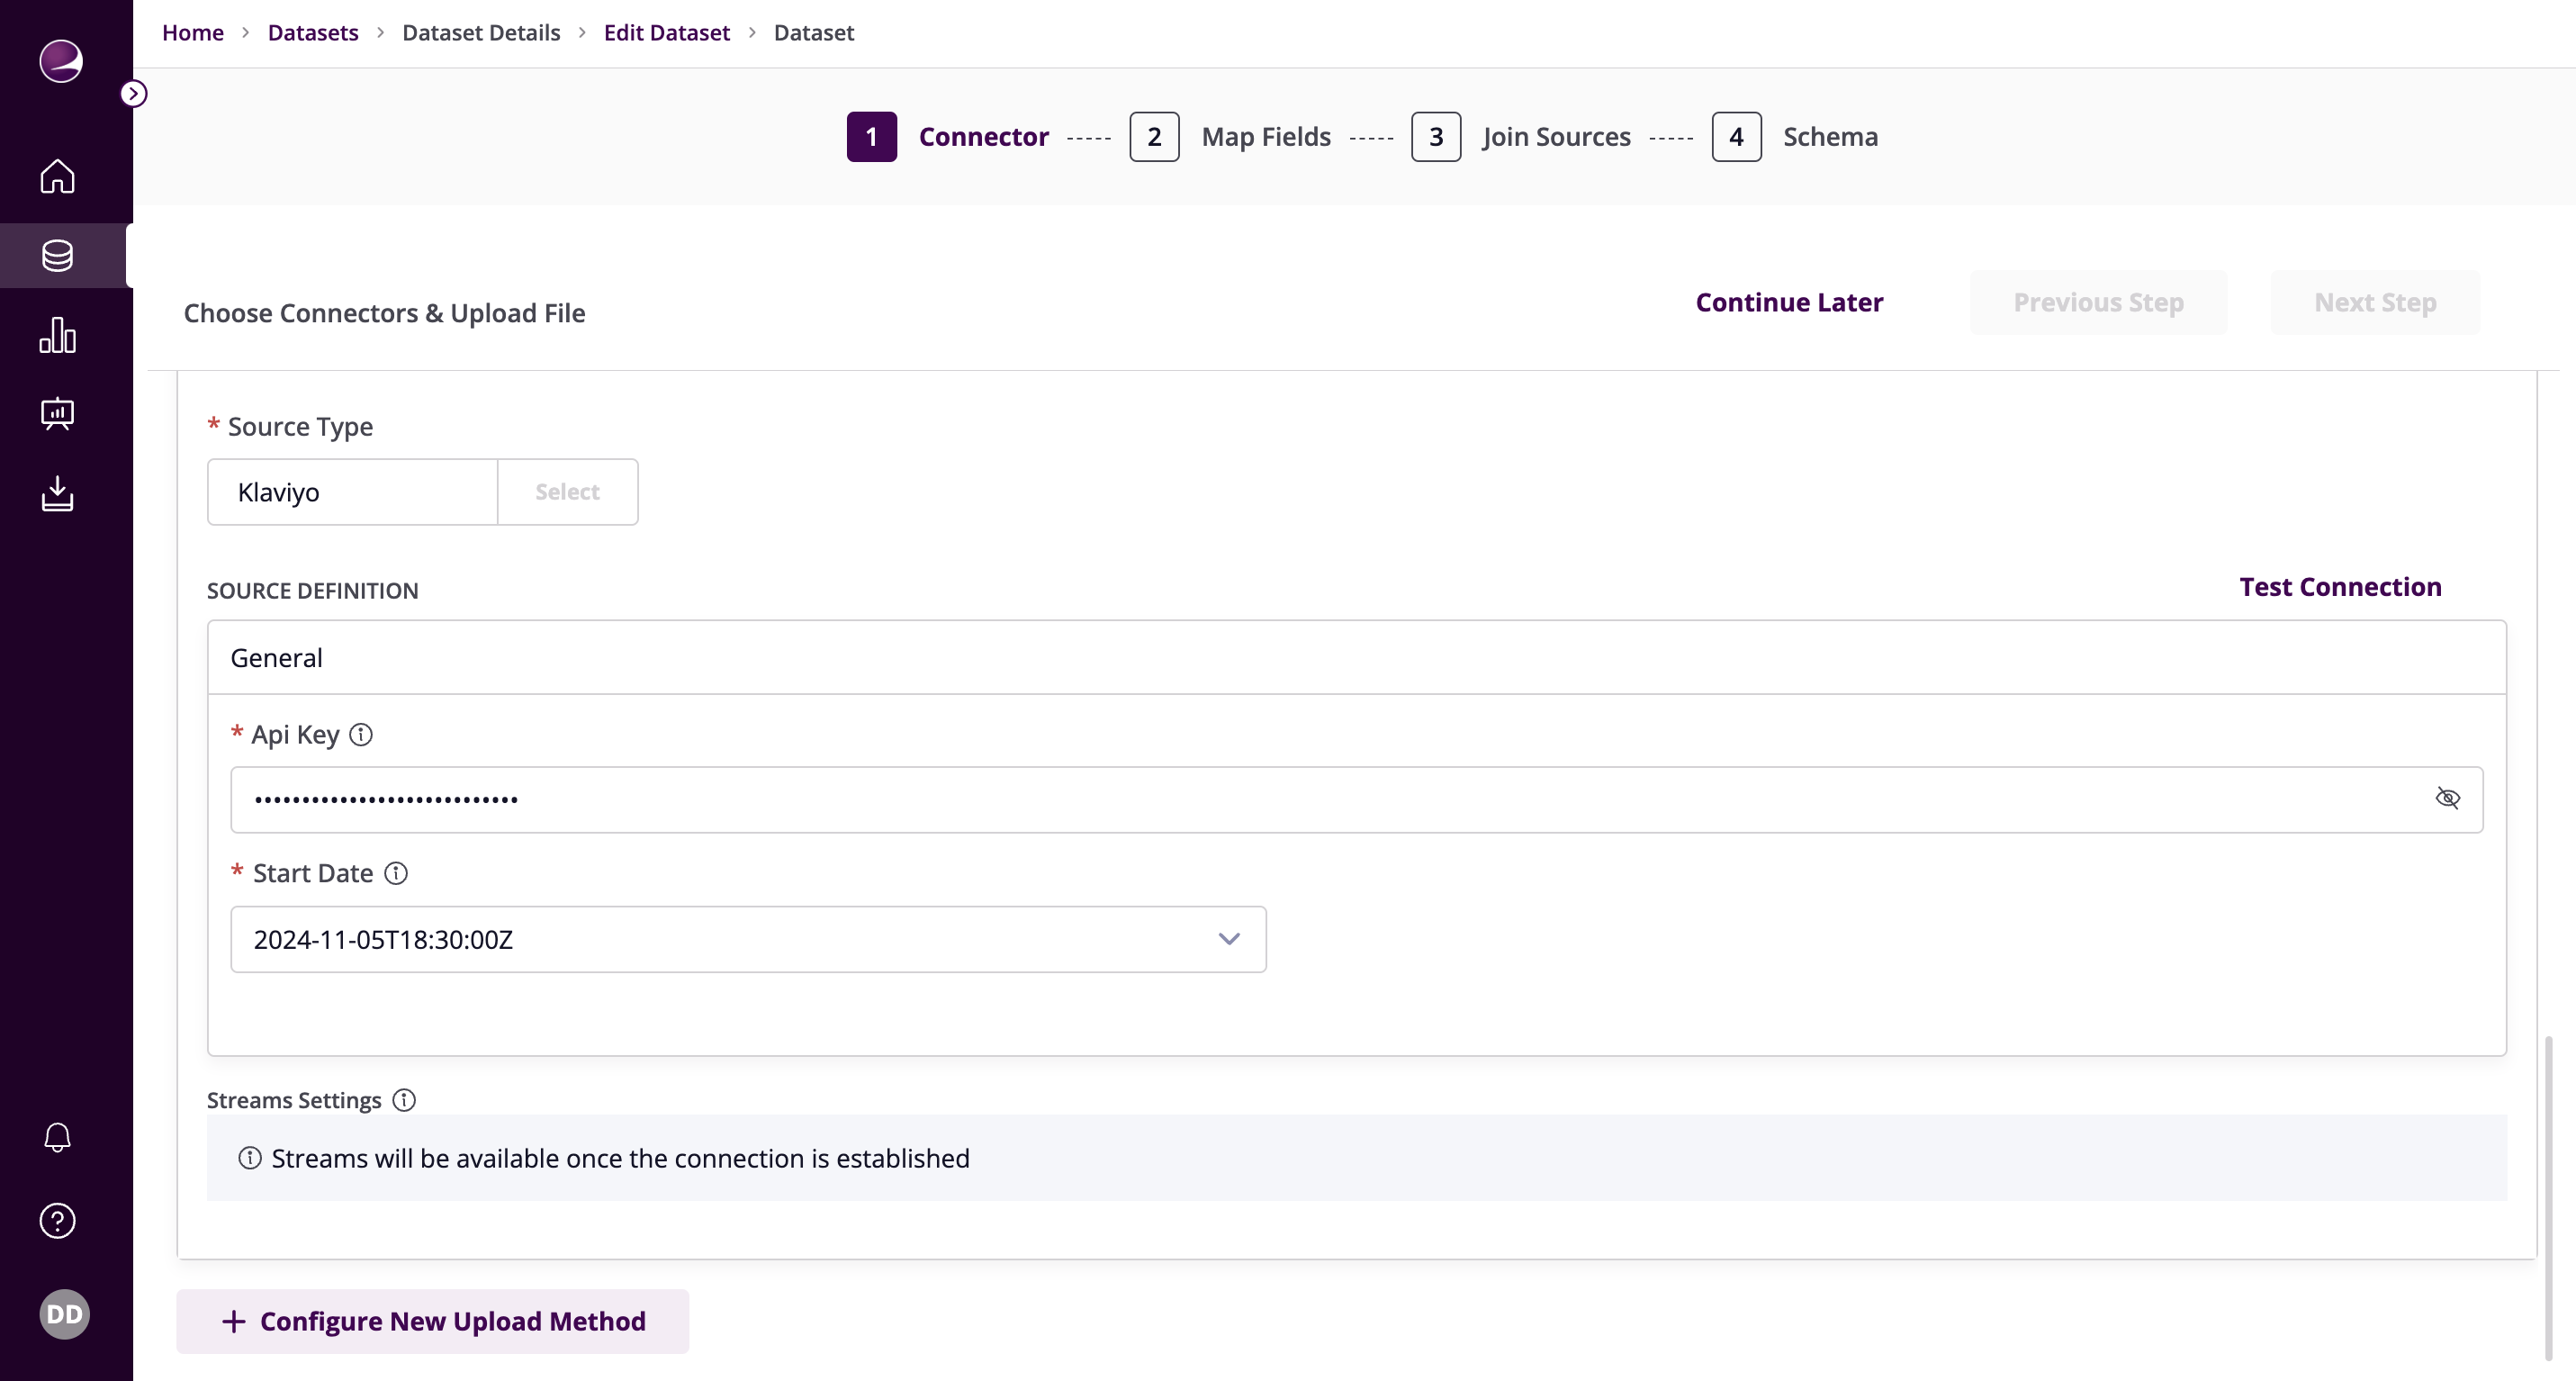Open the Datasets database icon in sidebar
The image size is (2576, 1381).
point(57,256)
